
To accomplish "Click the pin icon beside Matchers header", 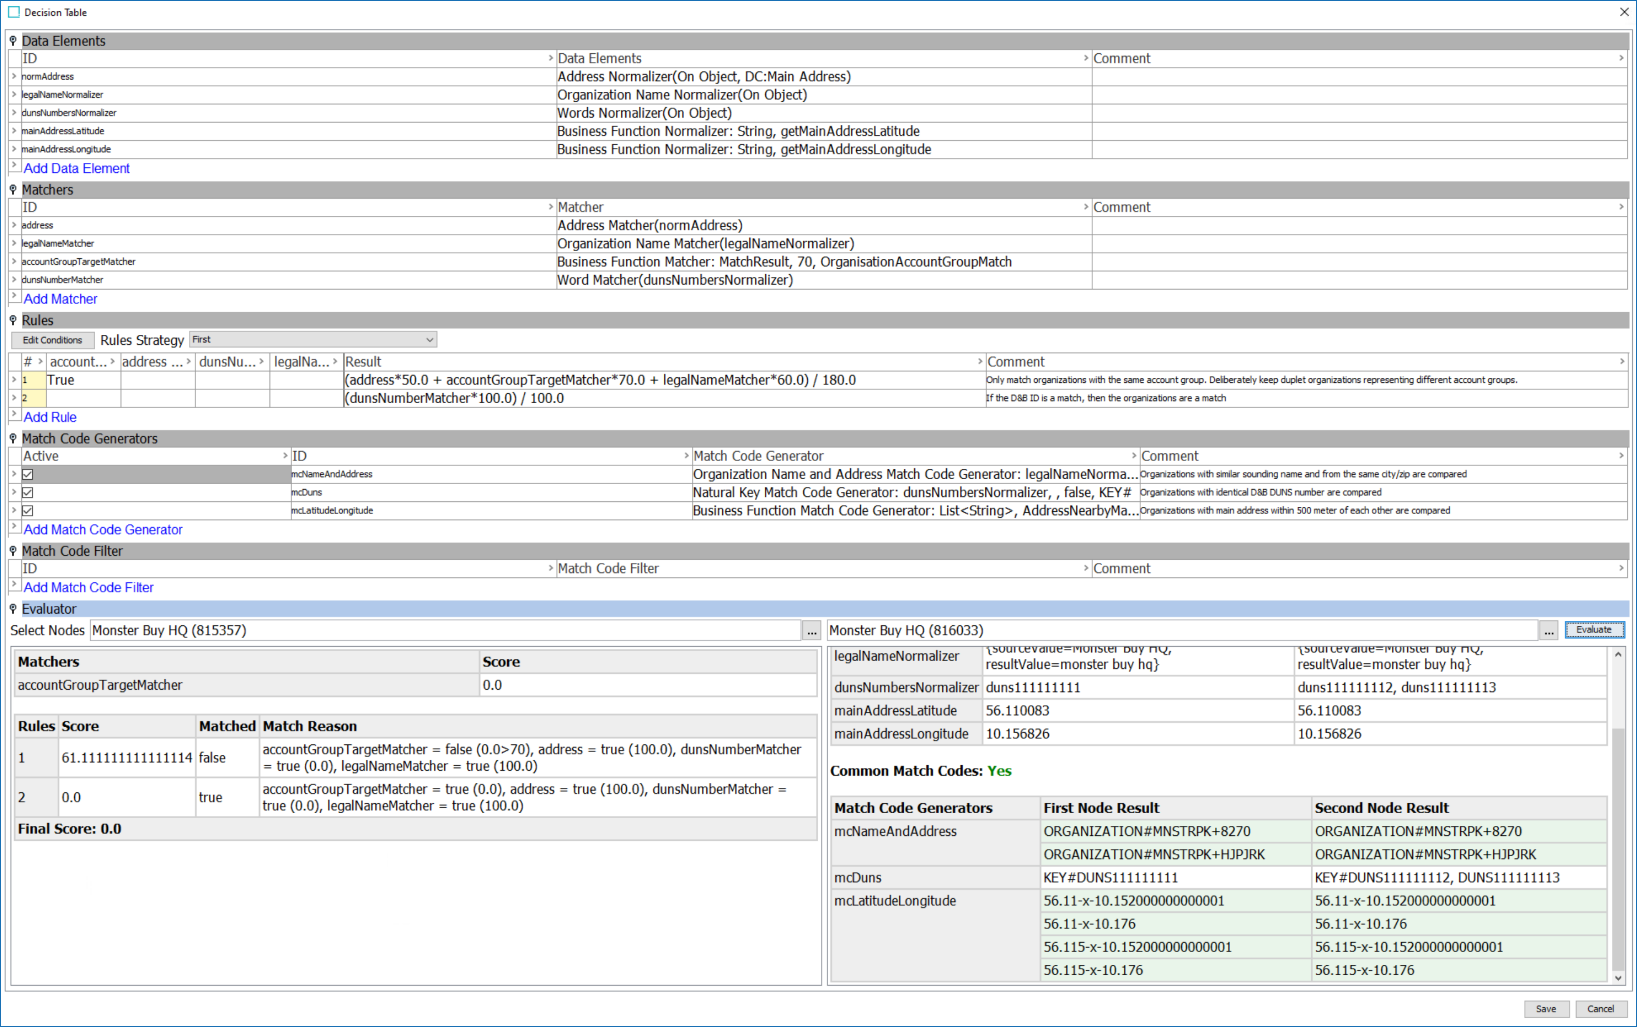I will (x=13, y=190).
